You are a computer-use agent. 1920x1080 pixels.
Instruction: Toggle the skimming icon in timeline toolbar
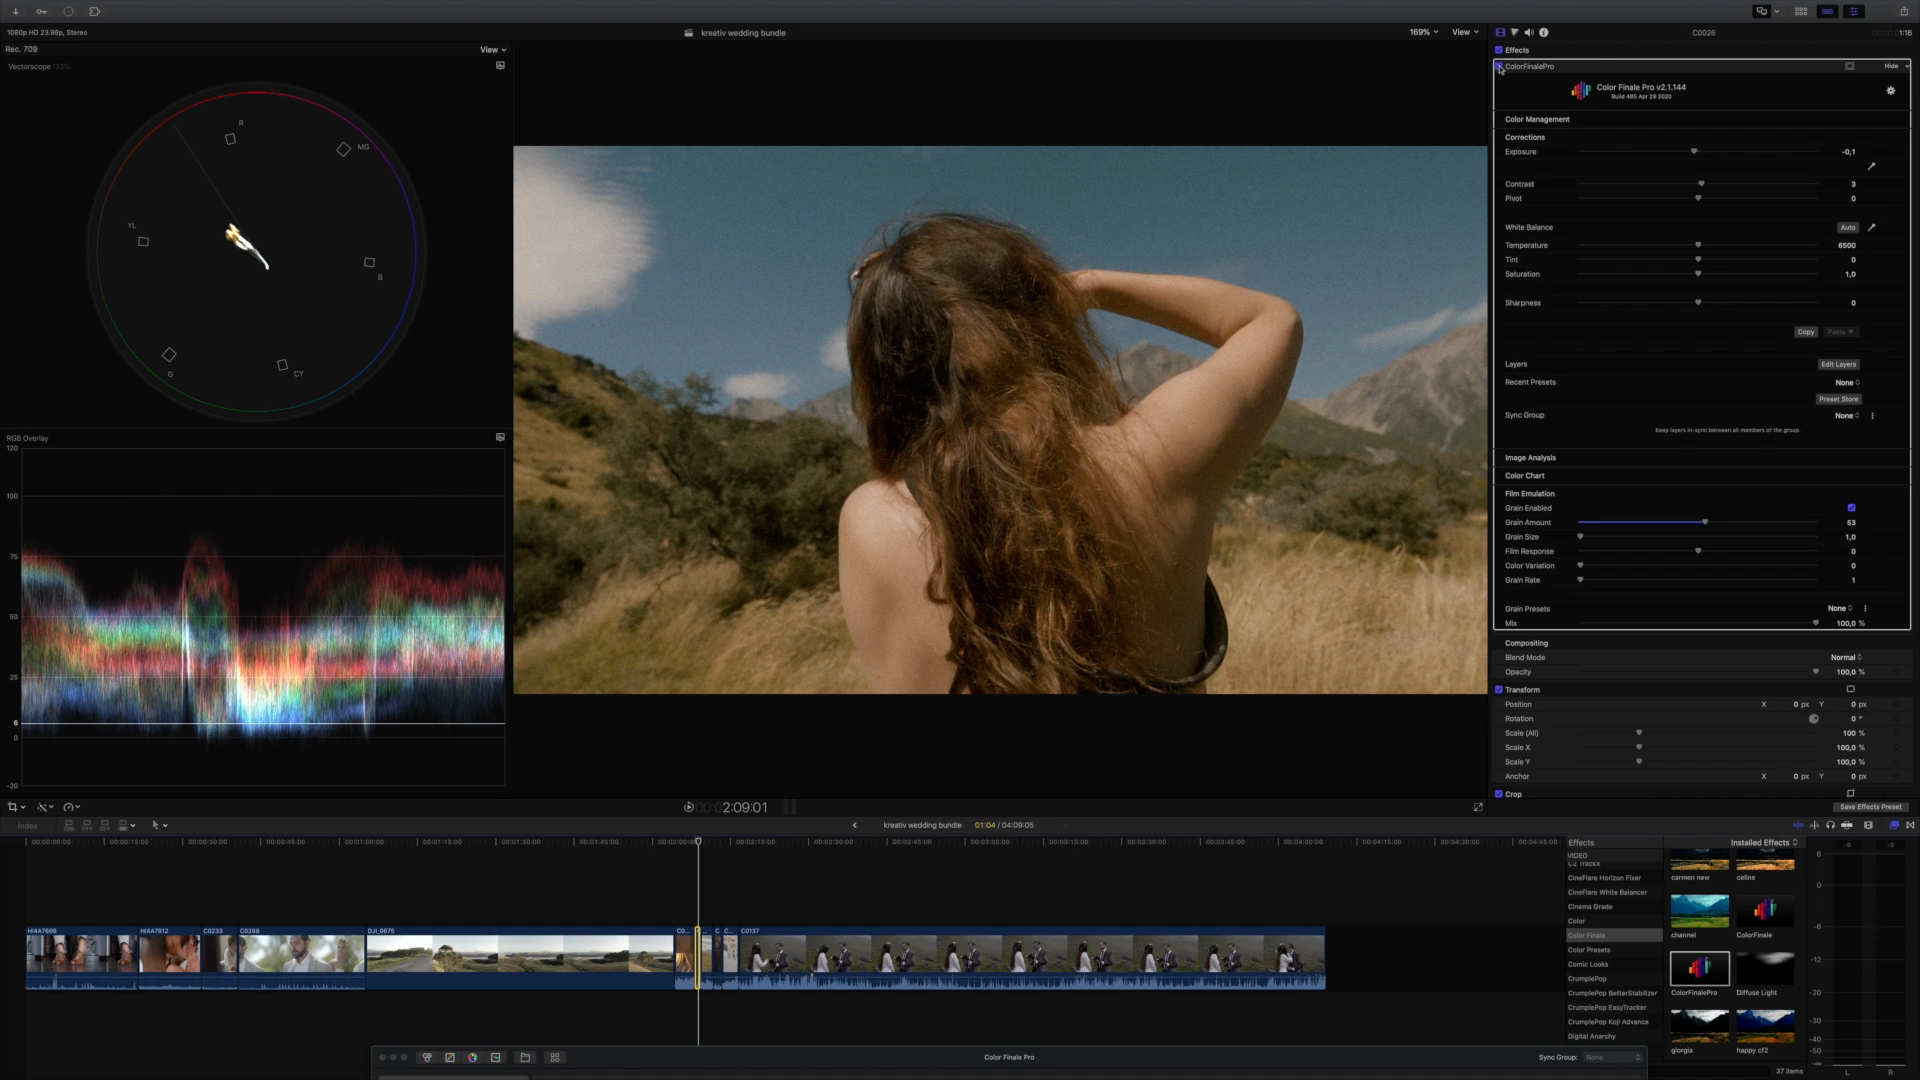click(x=1798, y=825)
